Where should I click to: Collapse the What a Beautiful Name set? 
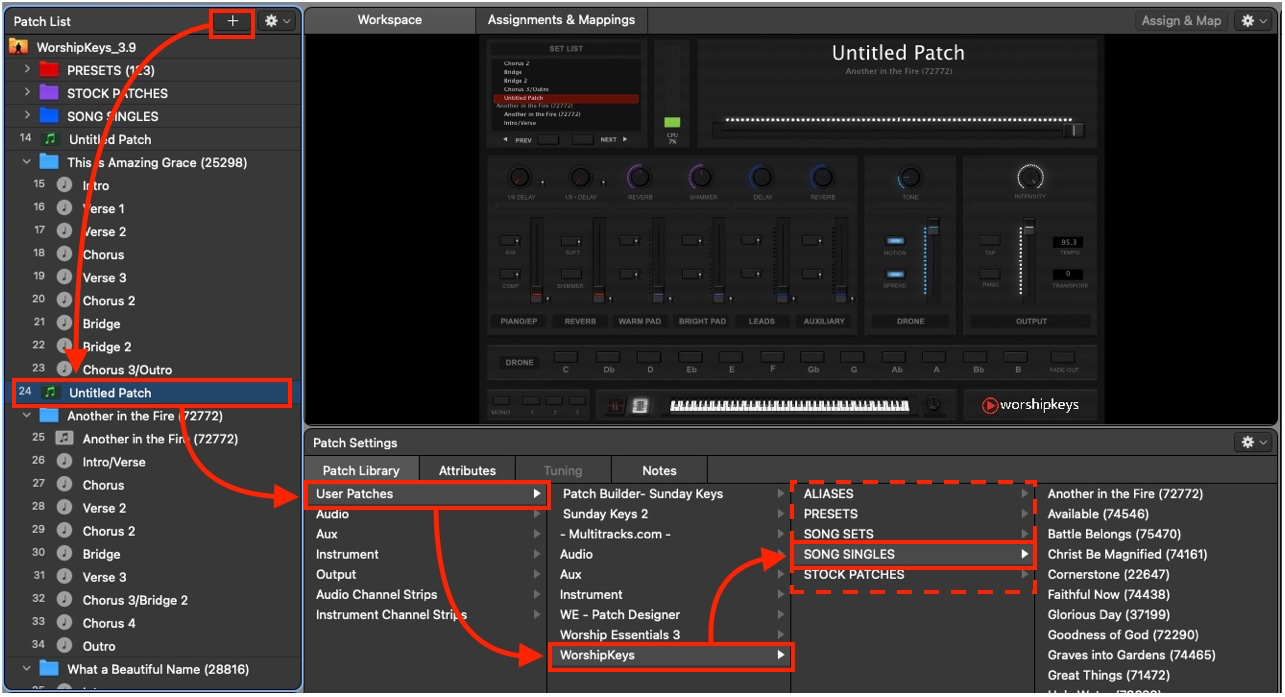coord(28,669)
